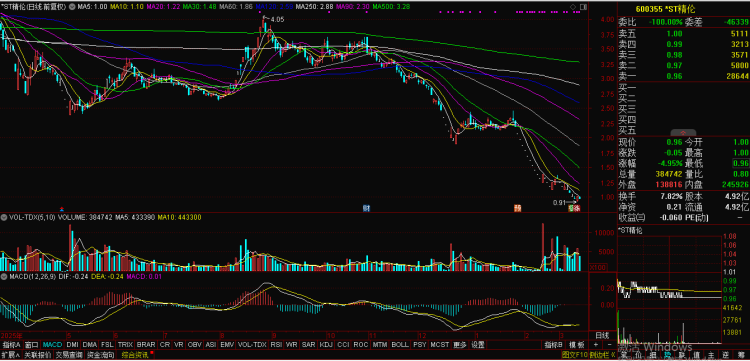Viewport: 750px width, 361px height.
Task: Click the MA500: 3.28 label
Action: click(391, 7)
